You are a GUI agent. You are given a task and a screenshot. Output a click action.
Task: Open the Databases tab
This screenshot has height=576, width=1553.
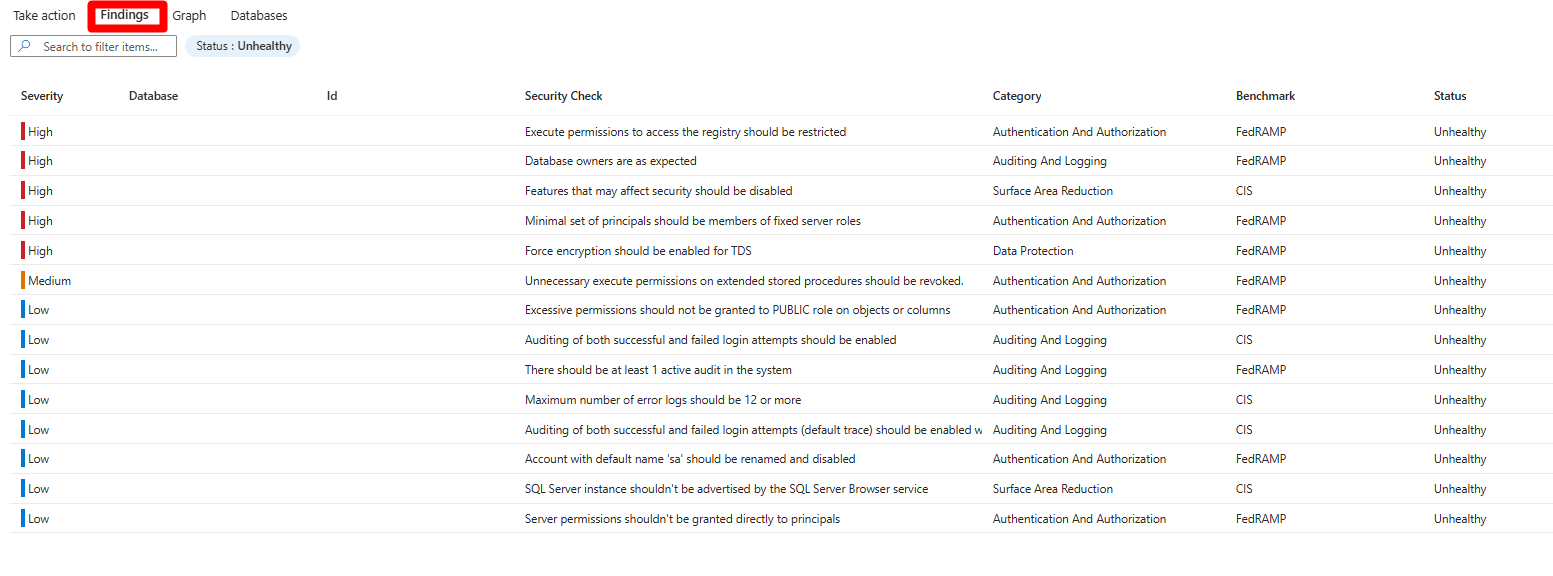pyautogui.click(x=259, y=15)
